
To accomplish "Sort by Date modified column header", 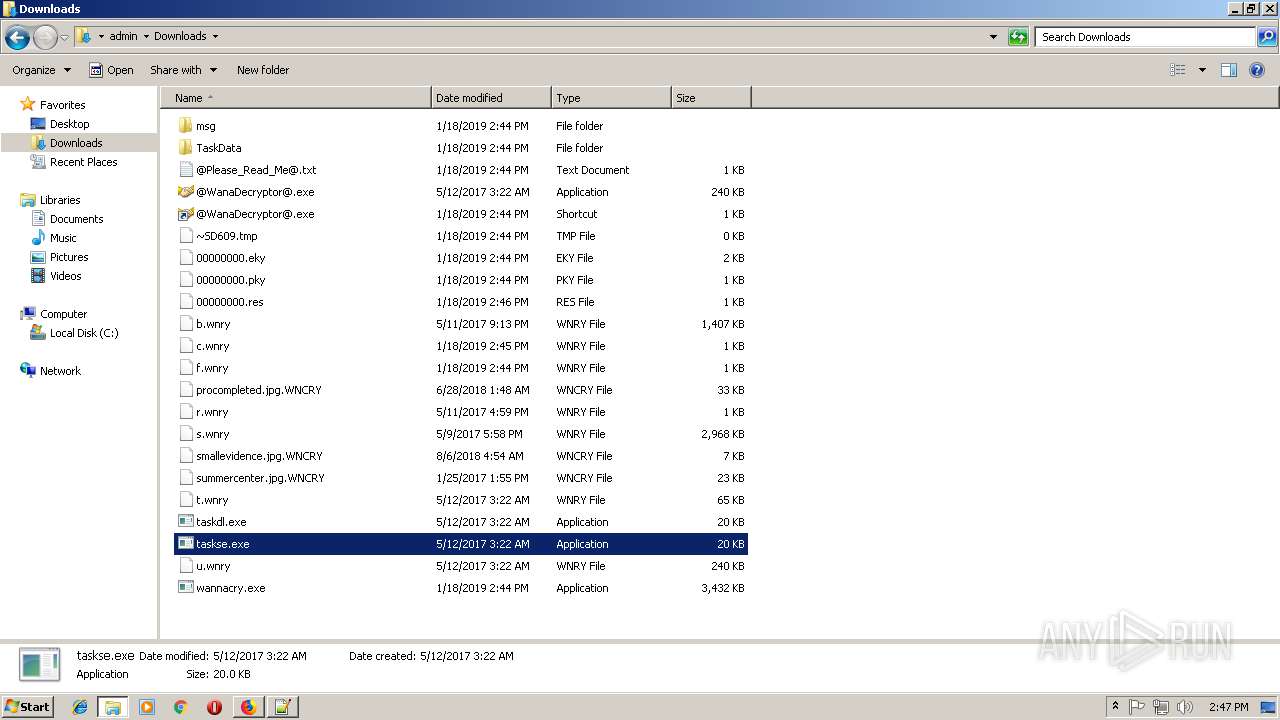I will coord(491,98).
